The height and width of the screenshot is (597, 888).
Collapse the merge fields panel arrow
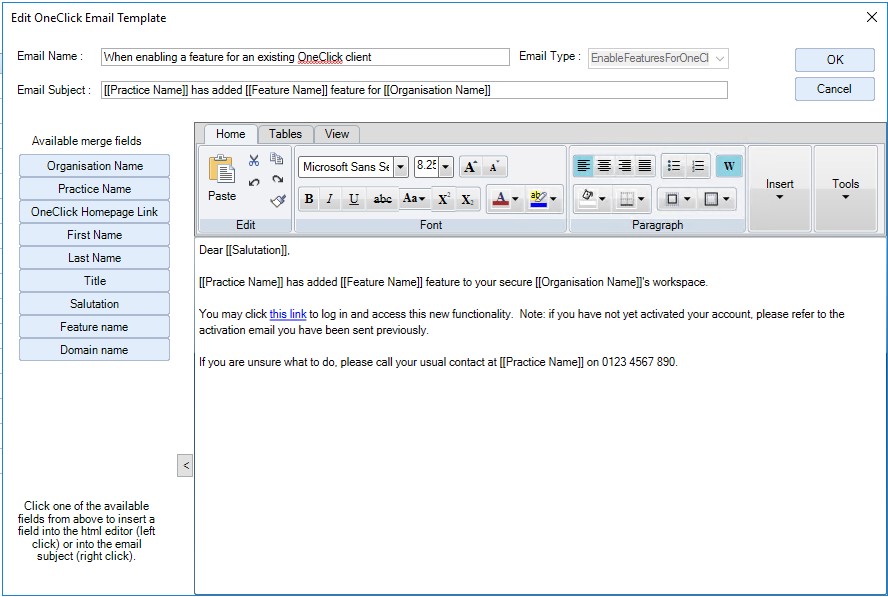pos(185,466)
